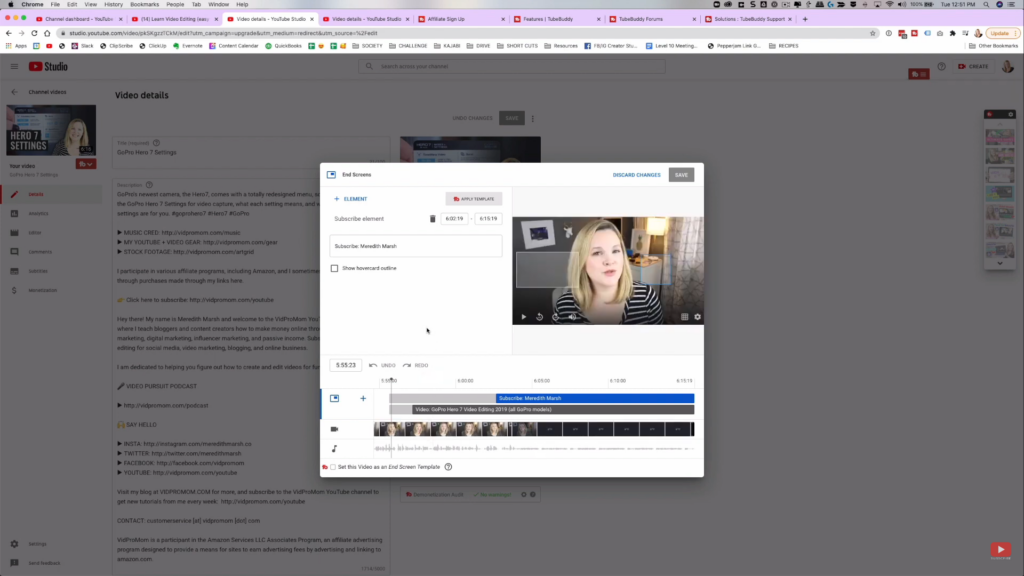Select the video track camera icon
Image resolution: width=1024 pixels, height=576 pixels.
(x=334, y=429)
